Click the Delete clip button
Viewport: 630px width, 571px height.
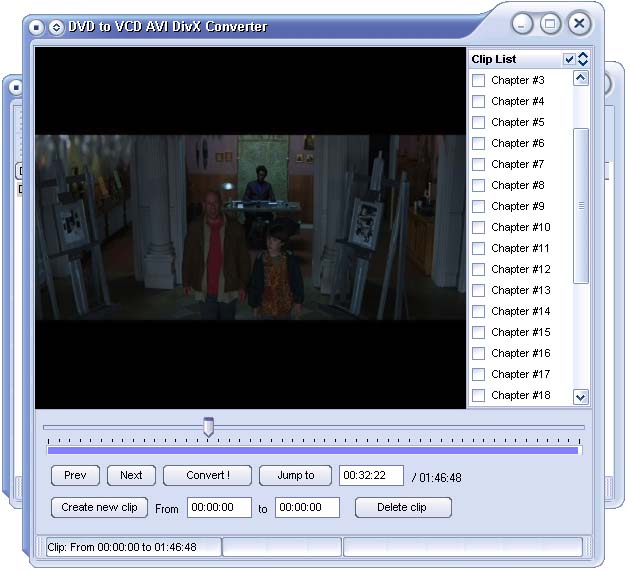pos(403,508)
